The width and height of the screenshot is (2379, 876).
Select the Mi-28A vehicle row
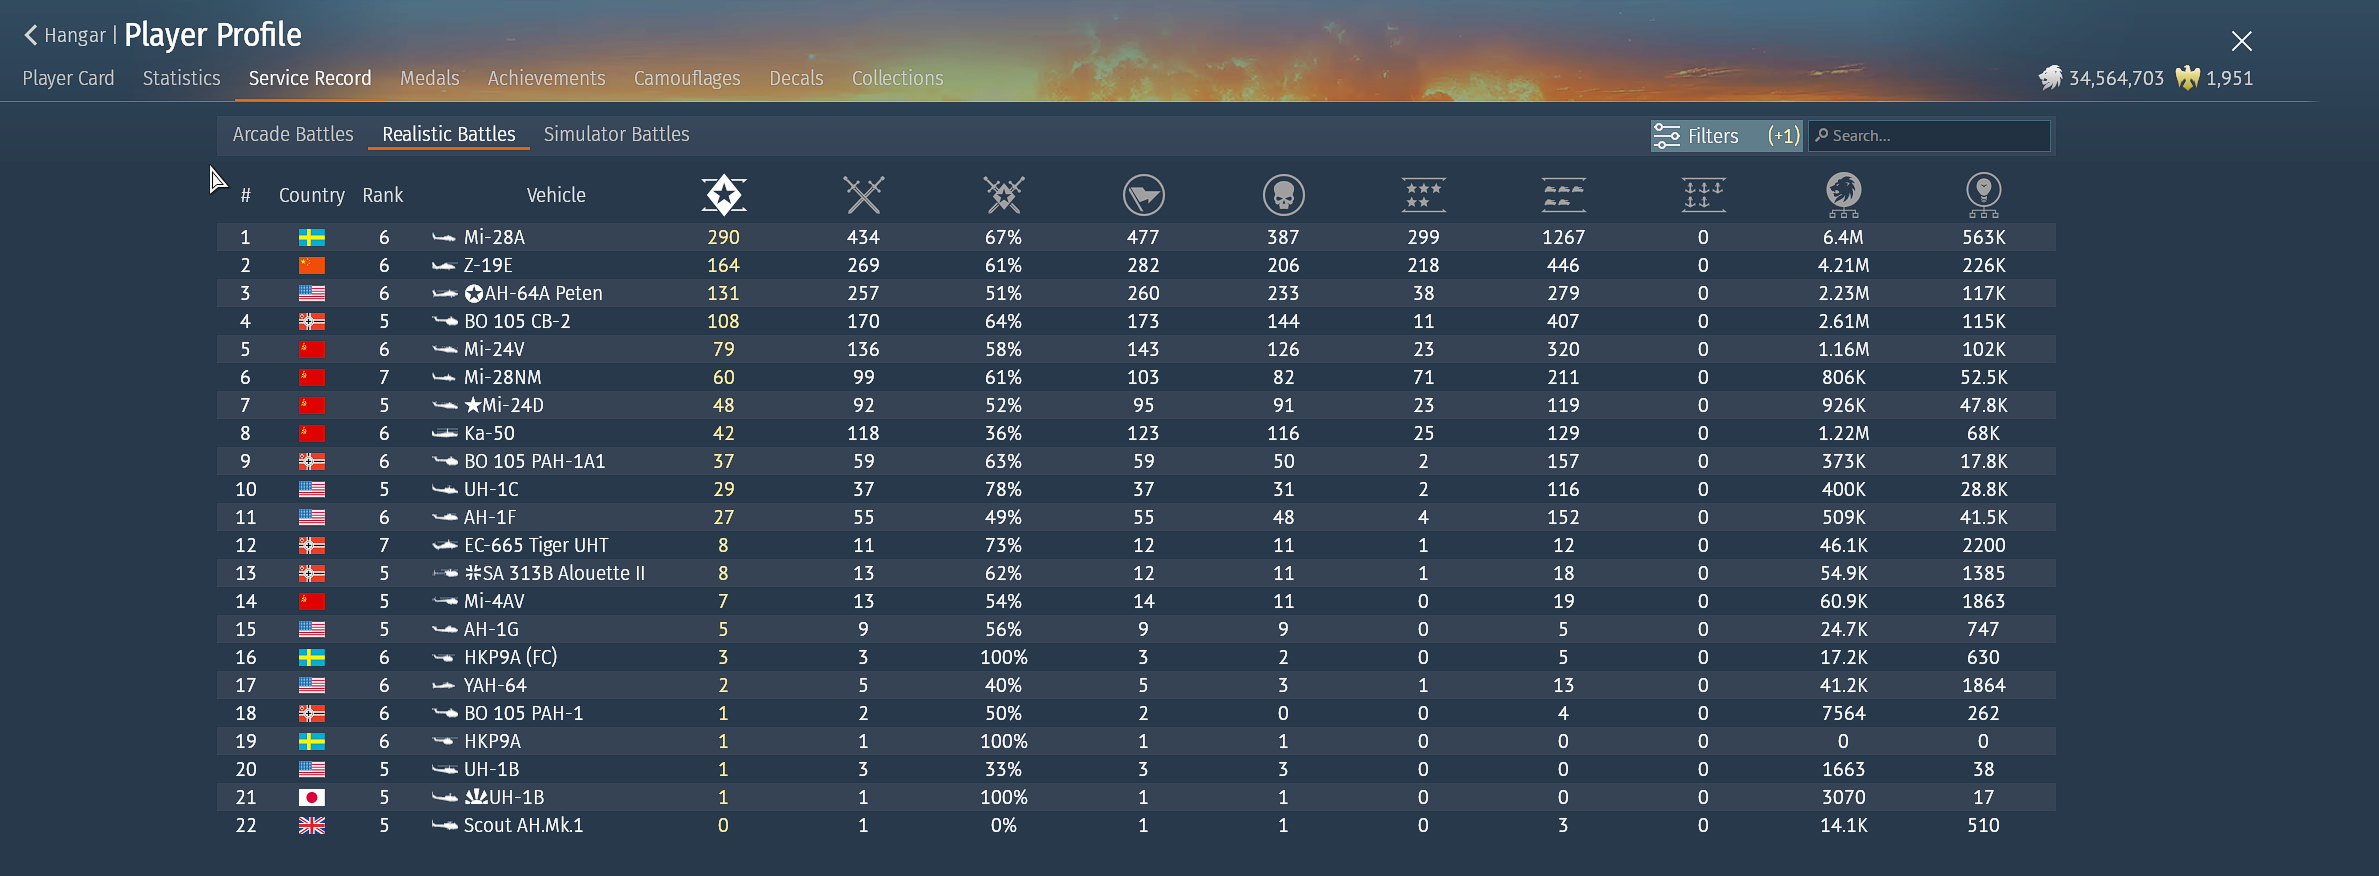494,237
